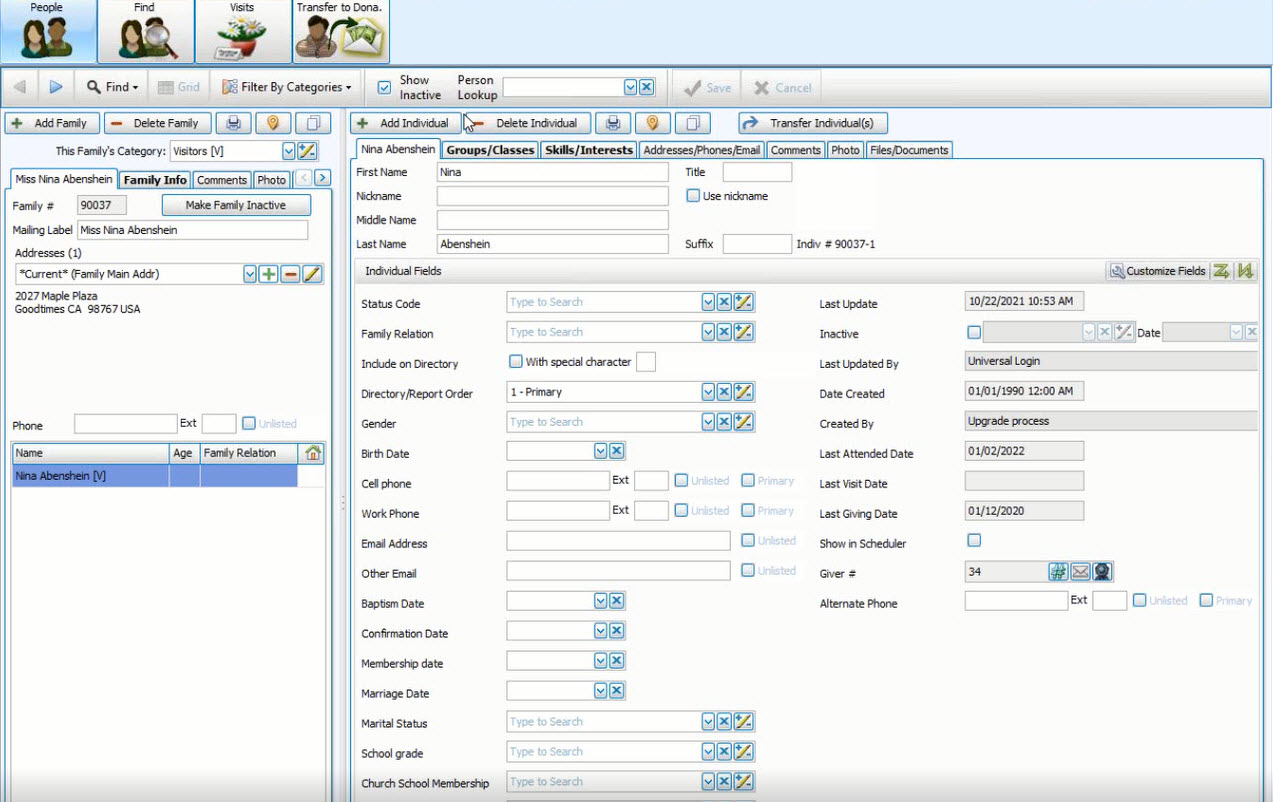The height and width of the screenshot is (802, 1273).
Task: Open the Birth Date picker dropdown
Action: pos(601,452)
